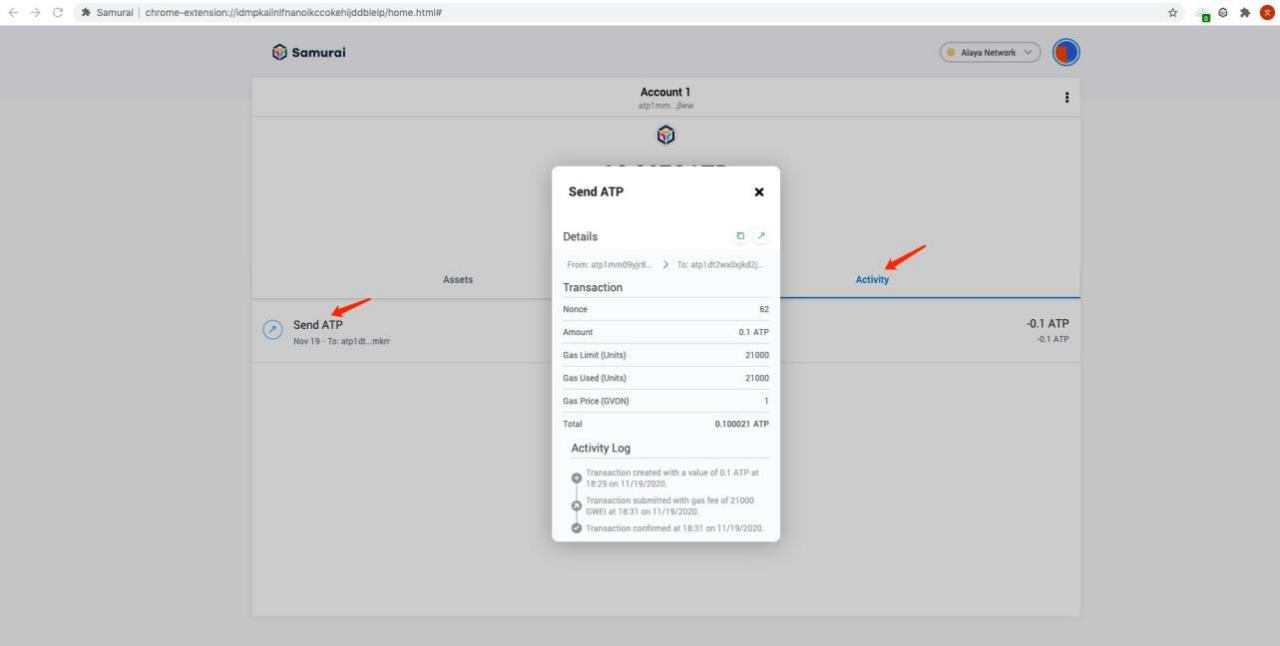1280x646 pixels.
Task: Open Account 1 three-dot options menu
Action: (x=1066, y=97)
